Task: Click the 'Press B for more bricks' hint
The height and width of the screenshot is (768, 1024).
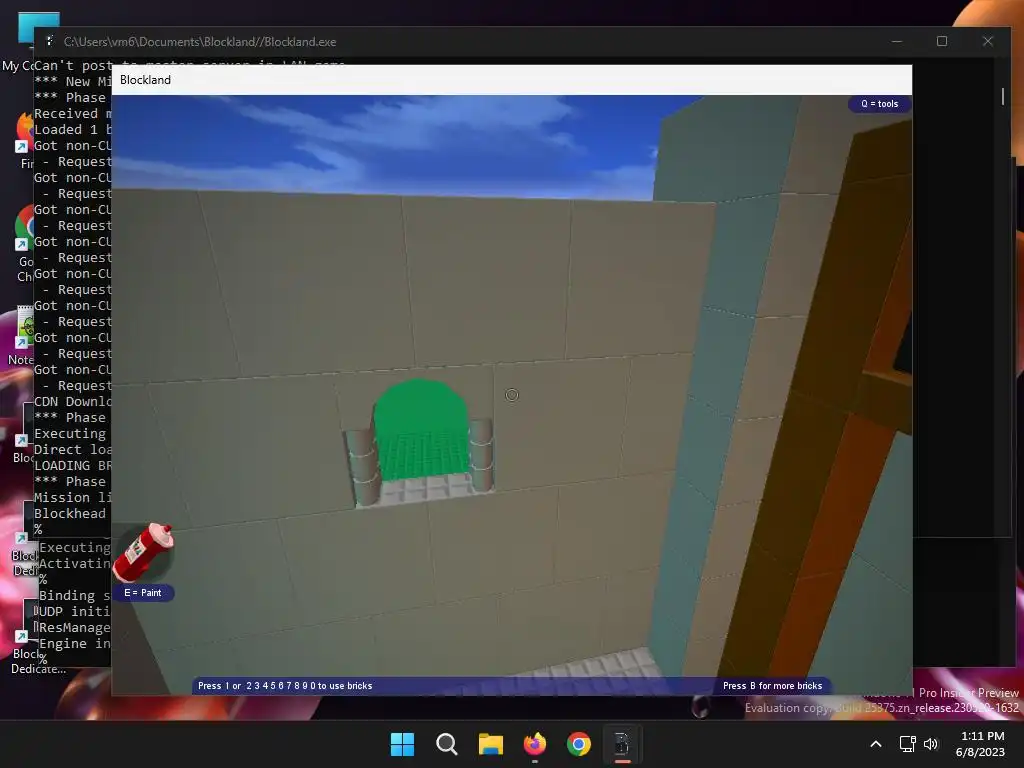Action: point(772,686)
